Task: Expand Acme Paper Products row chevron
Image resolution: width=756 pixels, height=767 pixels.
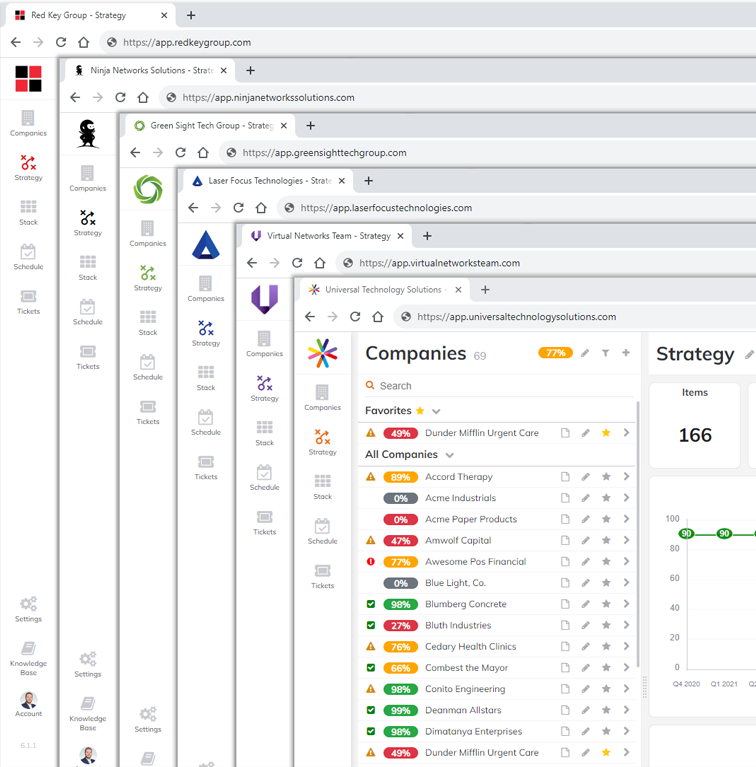Action: [626, 519]
